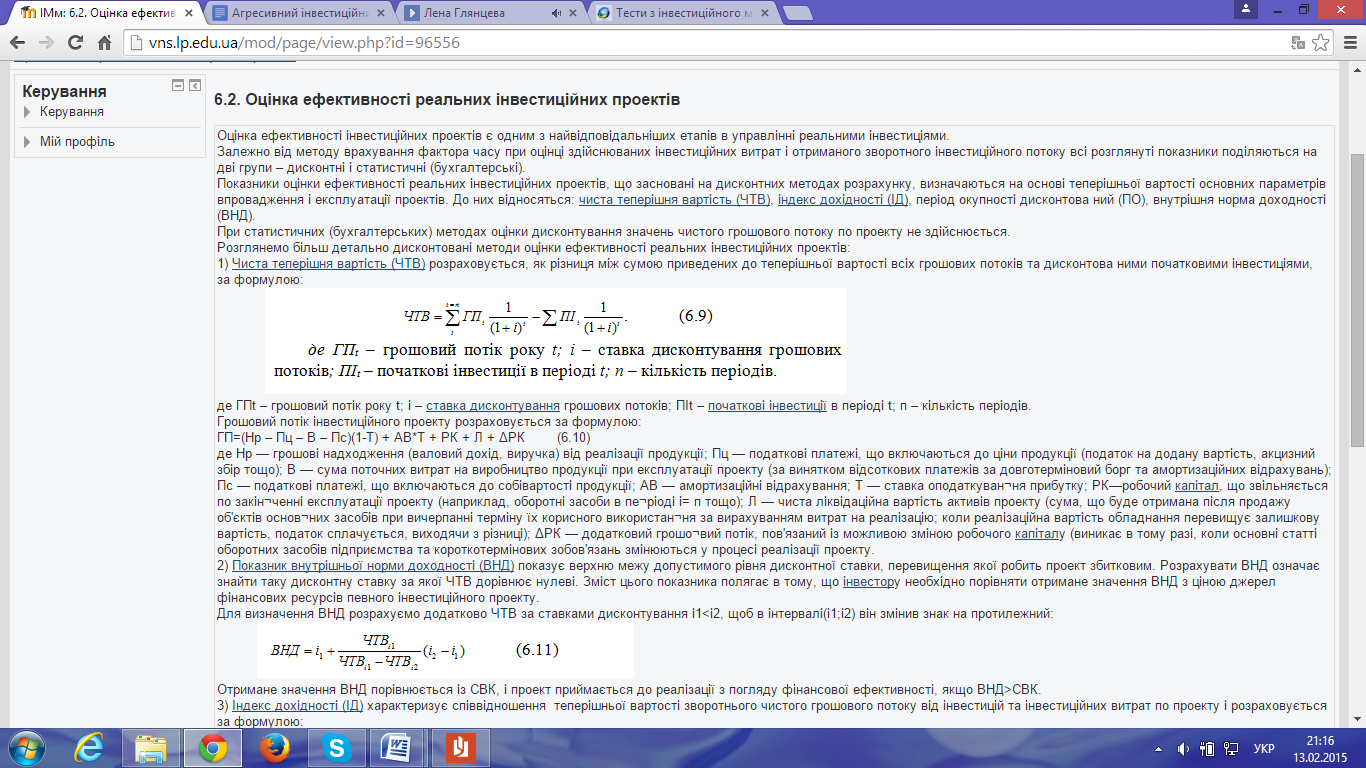Click the volume speaker icon in the tray

pos(1183,748)
